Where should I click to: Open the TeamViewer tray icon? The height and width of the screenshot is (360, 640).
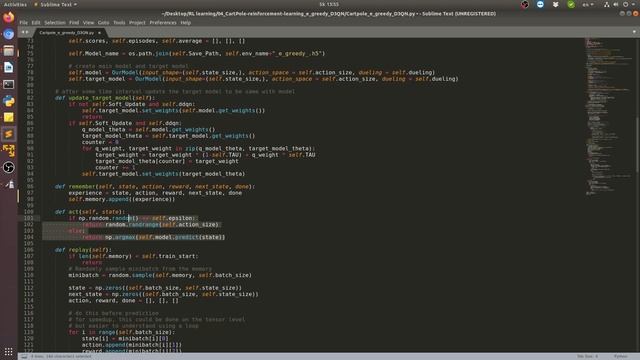[540, 4]
